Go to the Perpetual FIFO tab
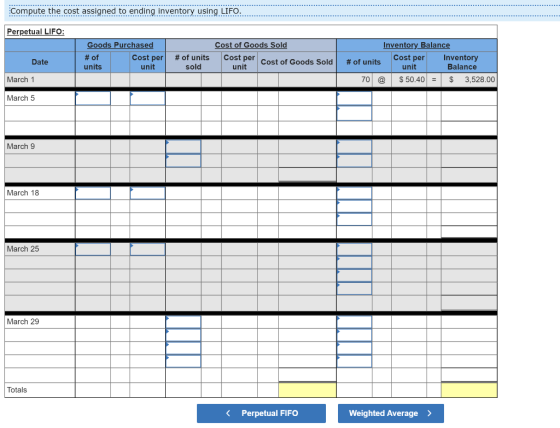This screenshot has width=560, height=428. (261, 413)
